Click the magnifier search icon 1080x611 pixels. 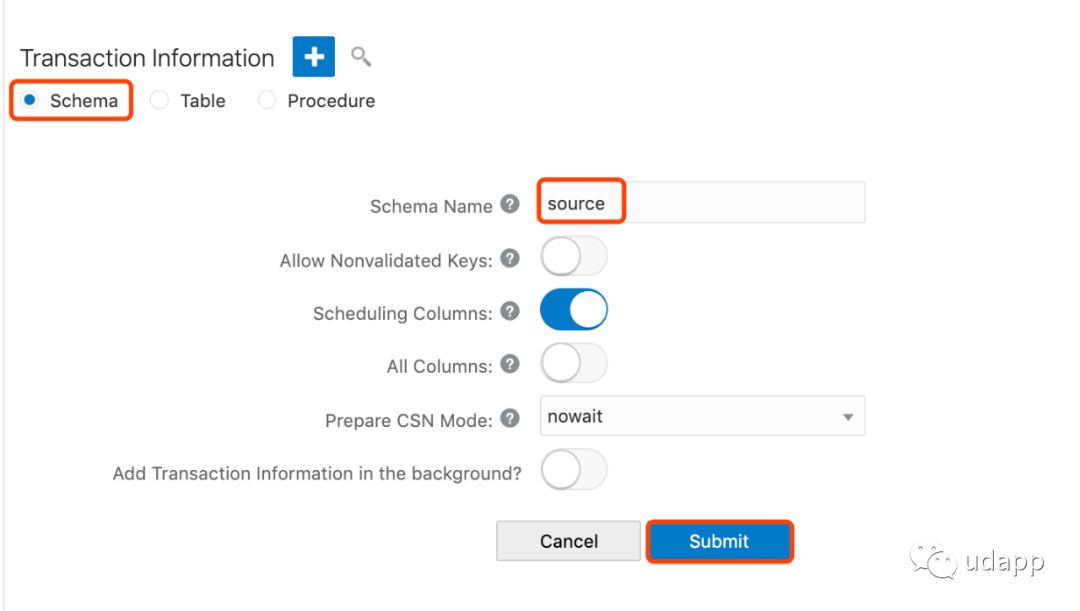[x=361, y=57]
